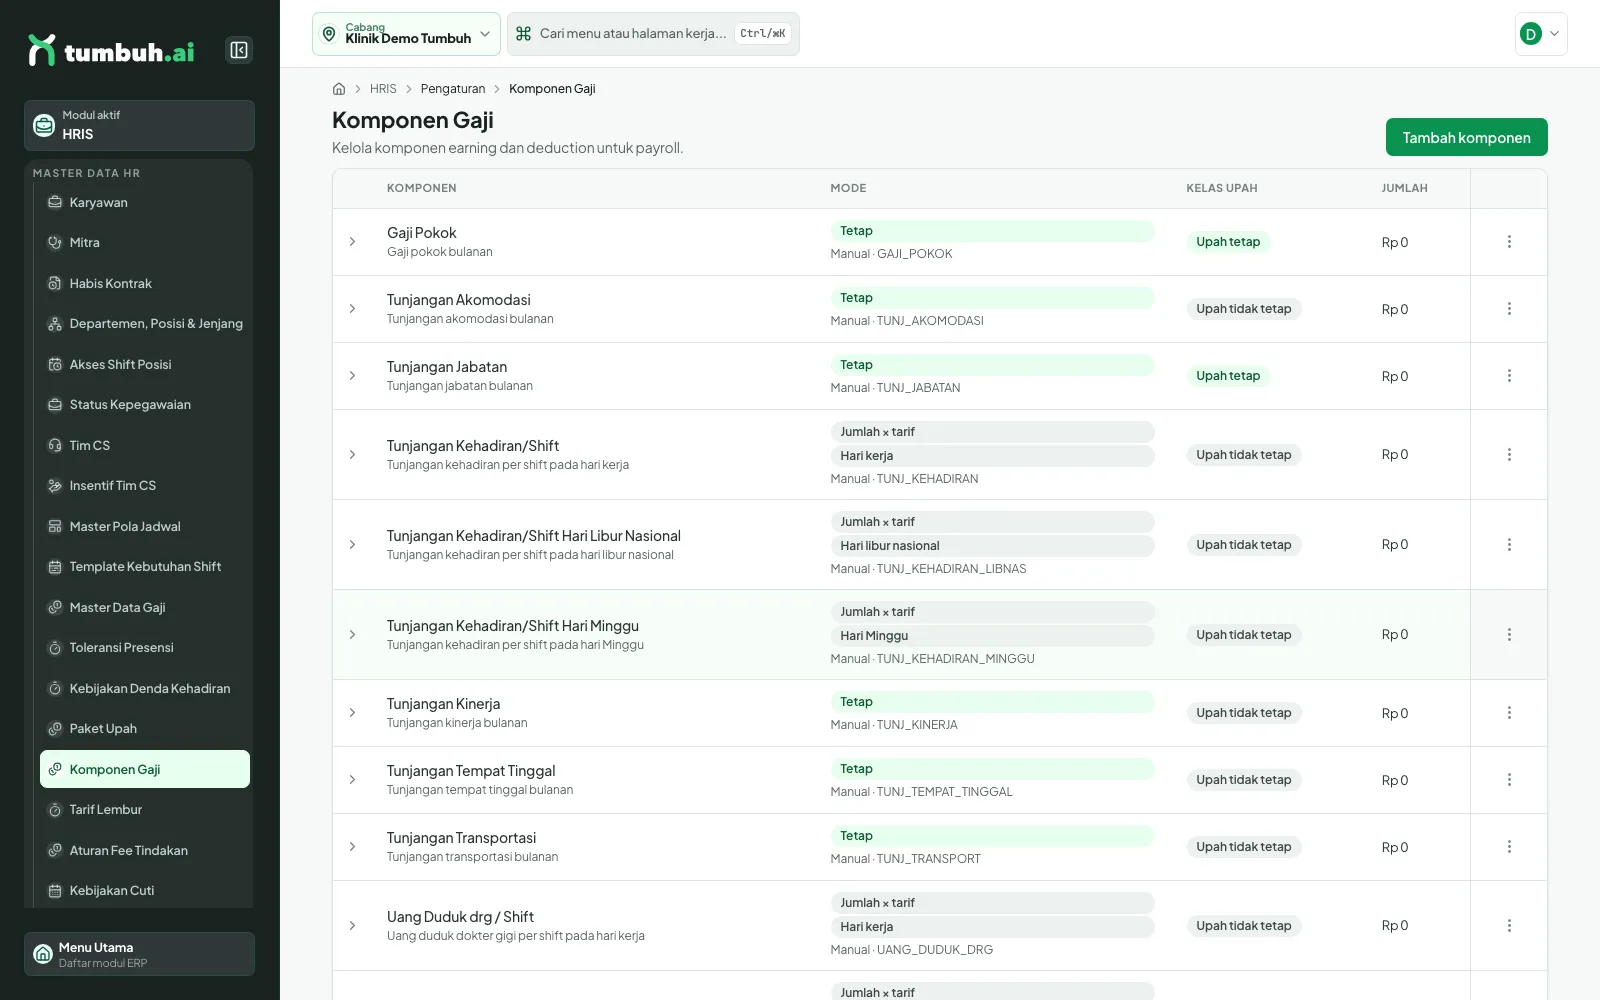Click the Tunjangan Kehadiran/Shift component name
The image size is (1600, 1000).
473,446
